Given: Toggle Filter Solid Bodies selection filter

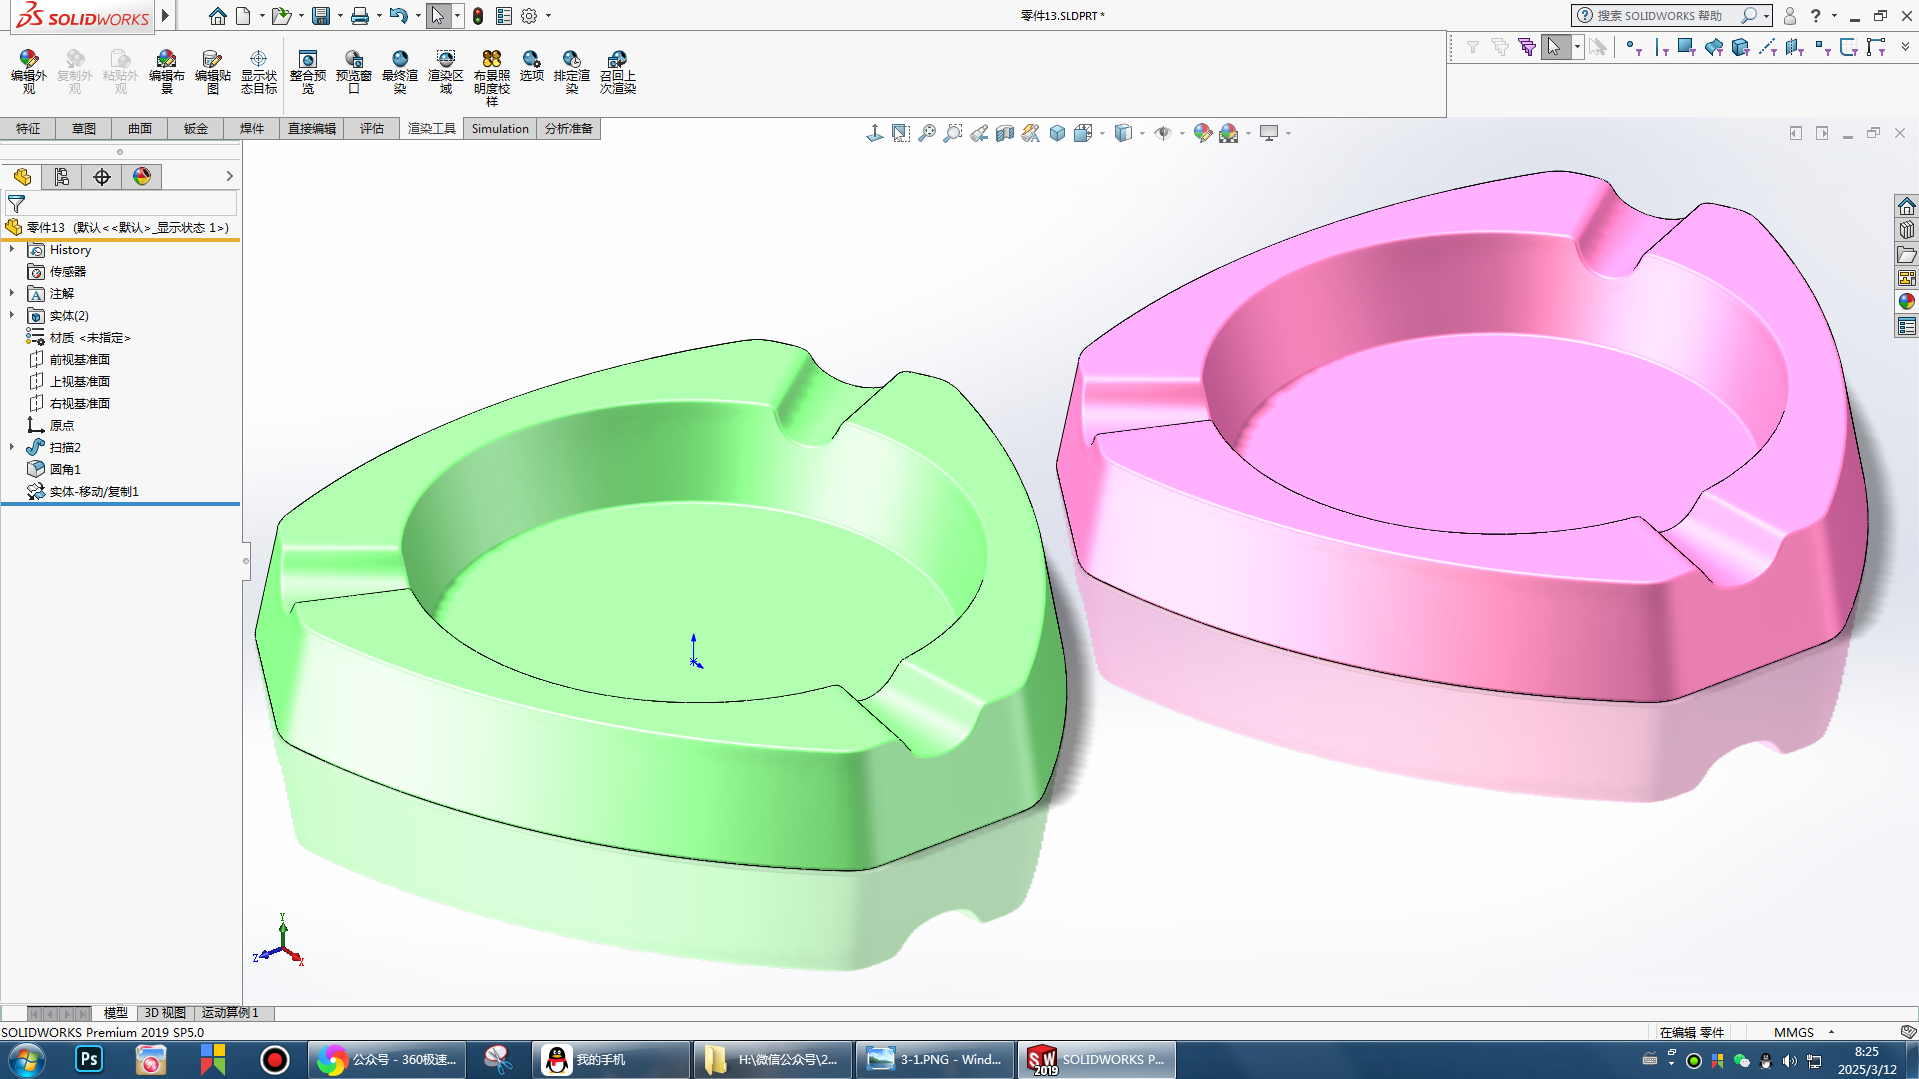Looking at the screenshot, I should point(1741,47).
